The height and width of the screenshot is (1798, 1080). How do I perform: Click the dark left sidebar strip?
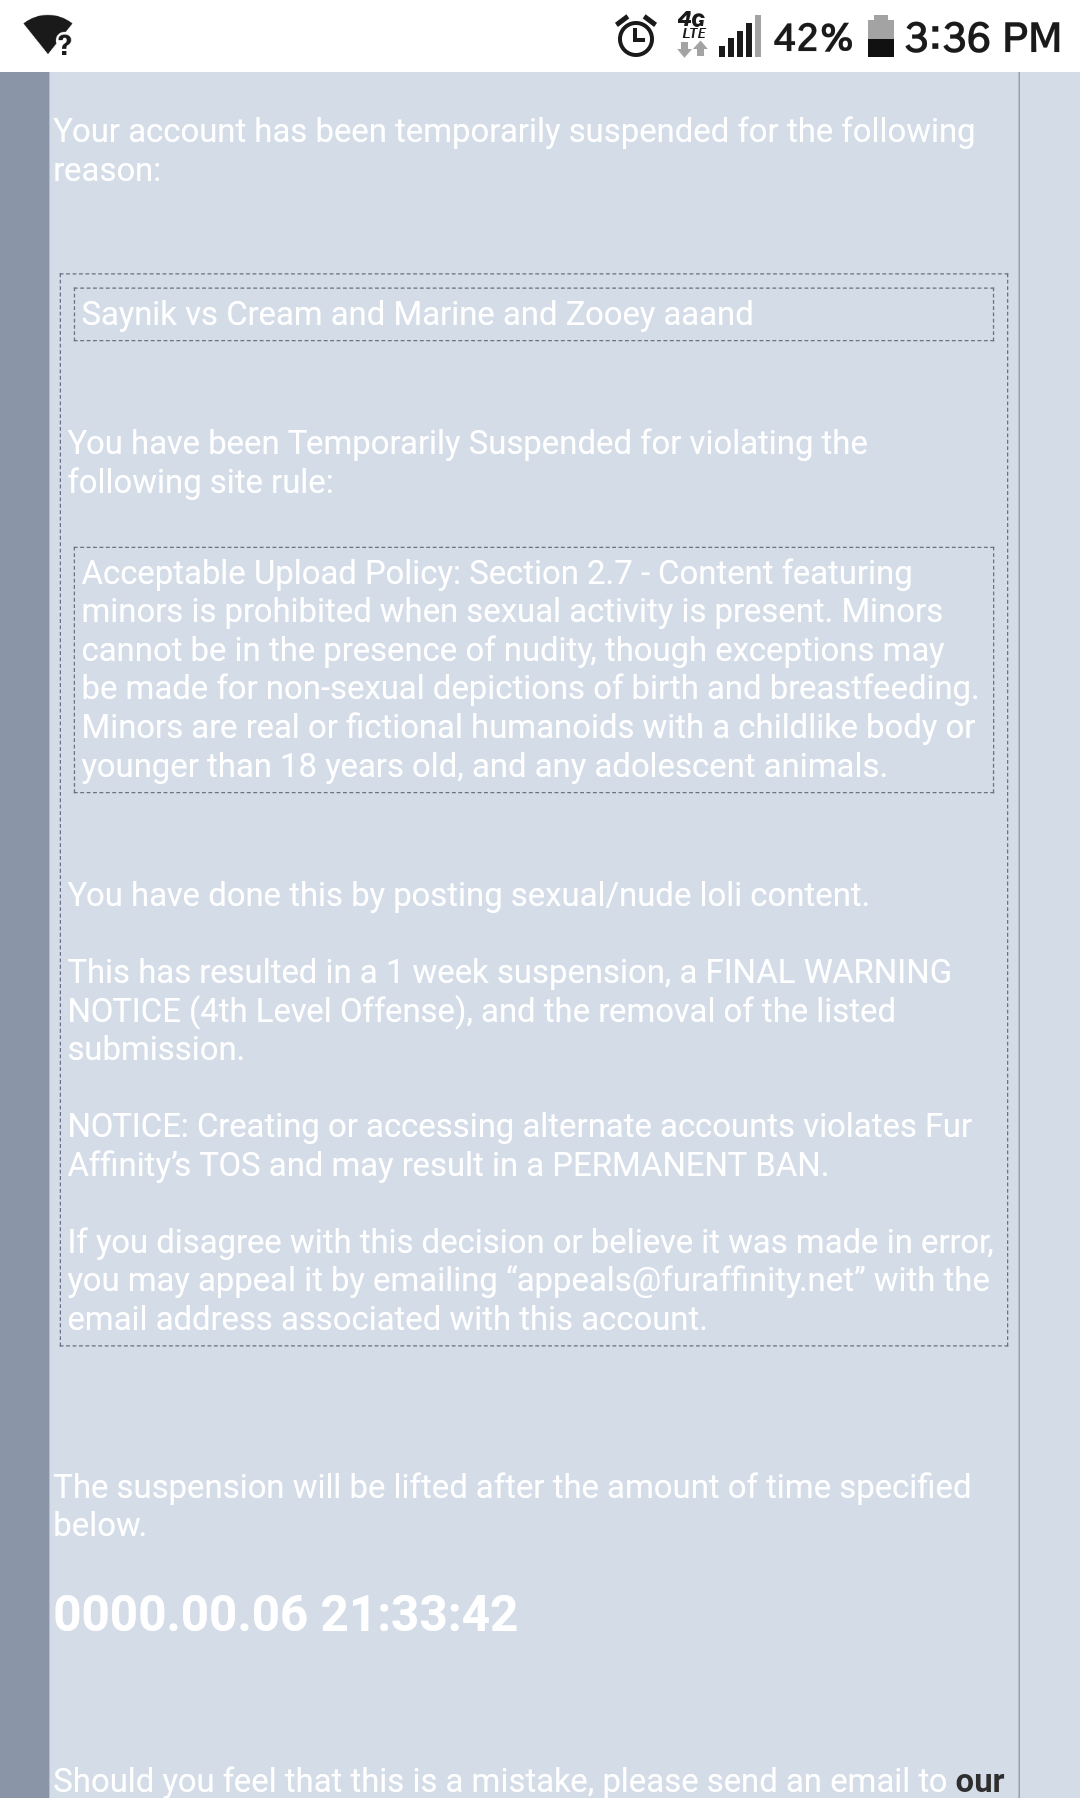(24, 900)
